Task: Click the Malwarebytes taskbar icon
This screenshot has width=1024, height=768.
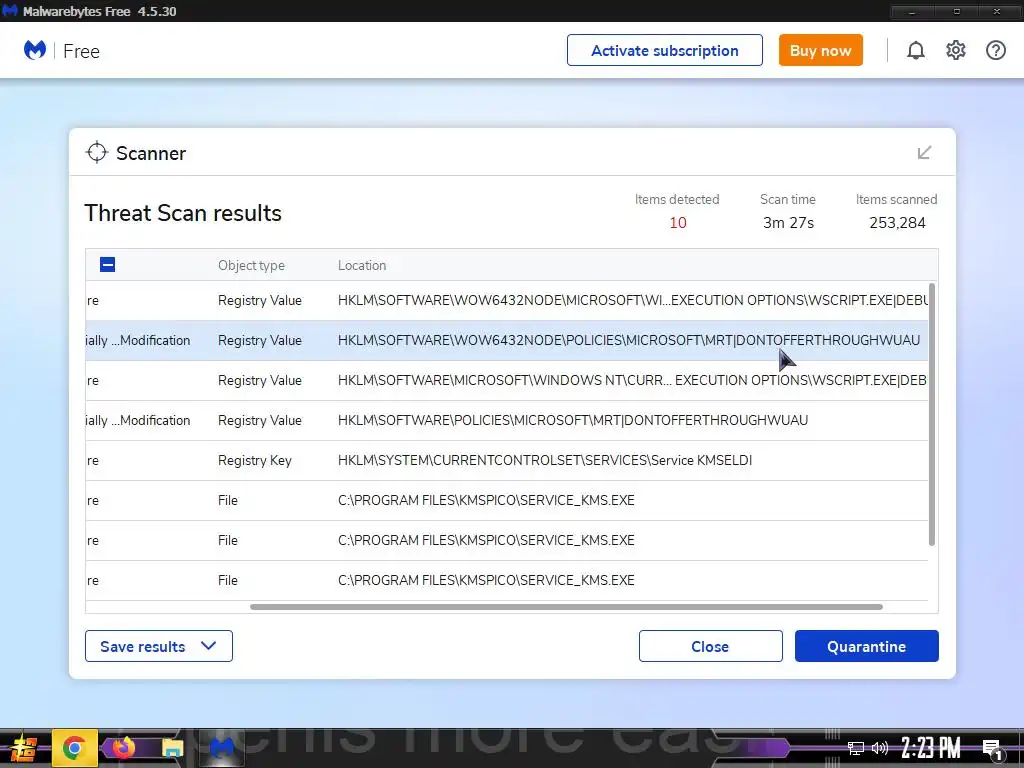Action: [222, 748]
